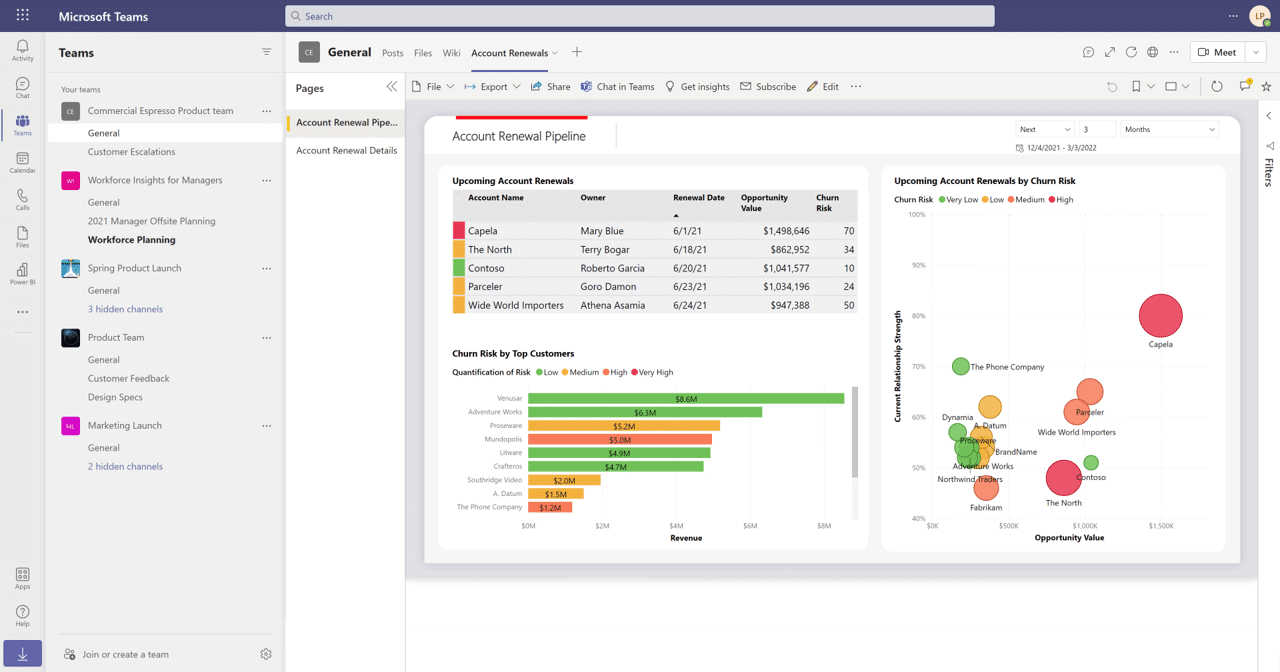The height and width of the screenshot is (672, 1280).
Task: Click the Activity bell icon
Action: (x=22, y=51)
